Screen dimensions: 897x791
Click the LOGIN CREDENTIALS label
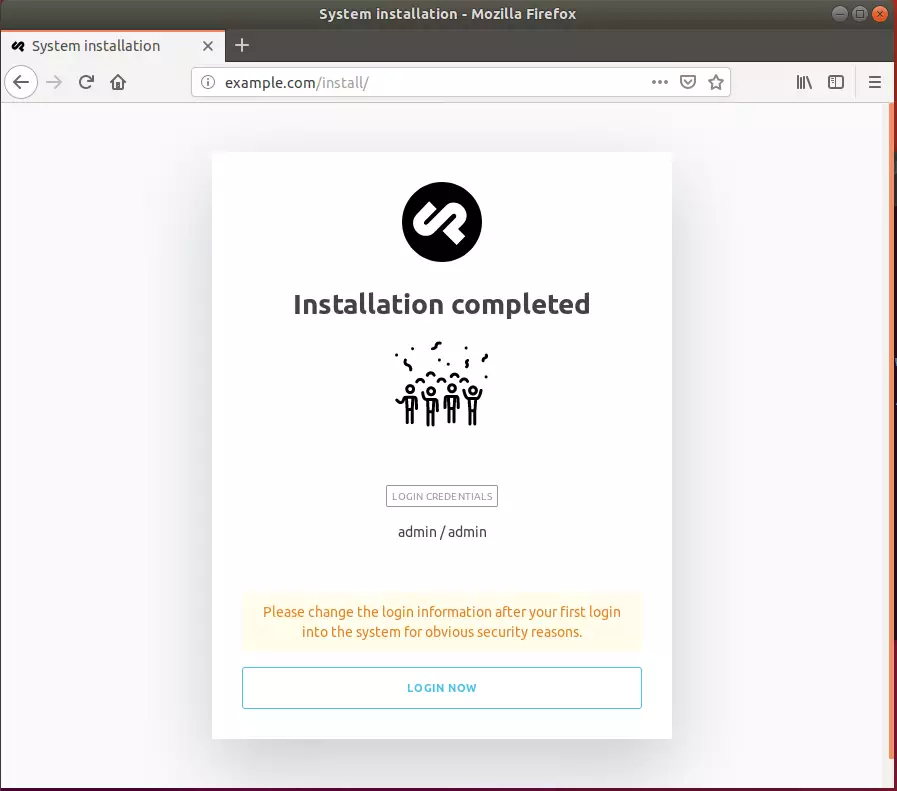[x=442, y=496]
